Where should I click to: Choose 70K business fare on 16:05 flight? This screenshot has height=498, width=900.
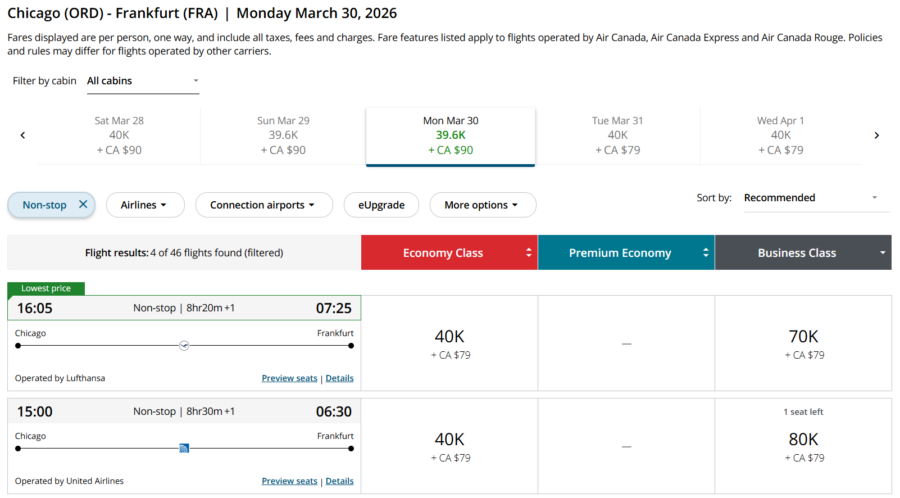click(804, 343)
